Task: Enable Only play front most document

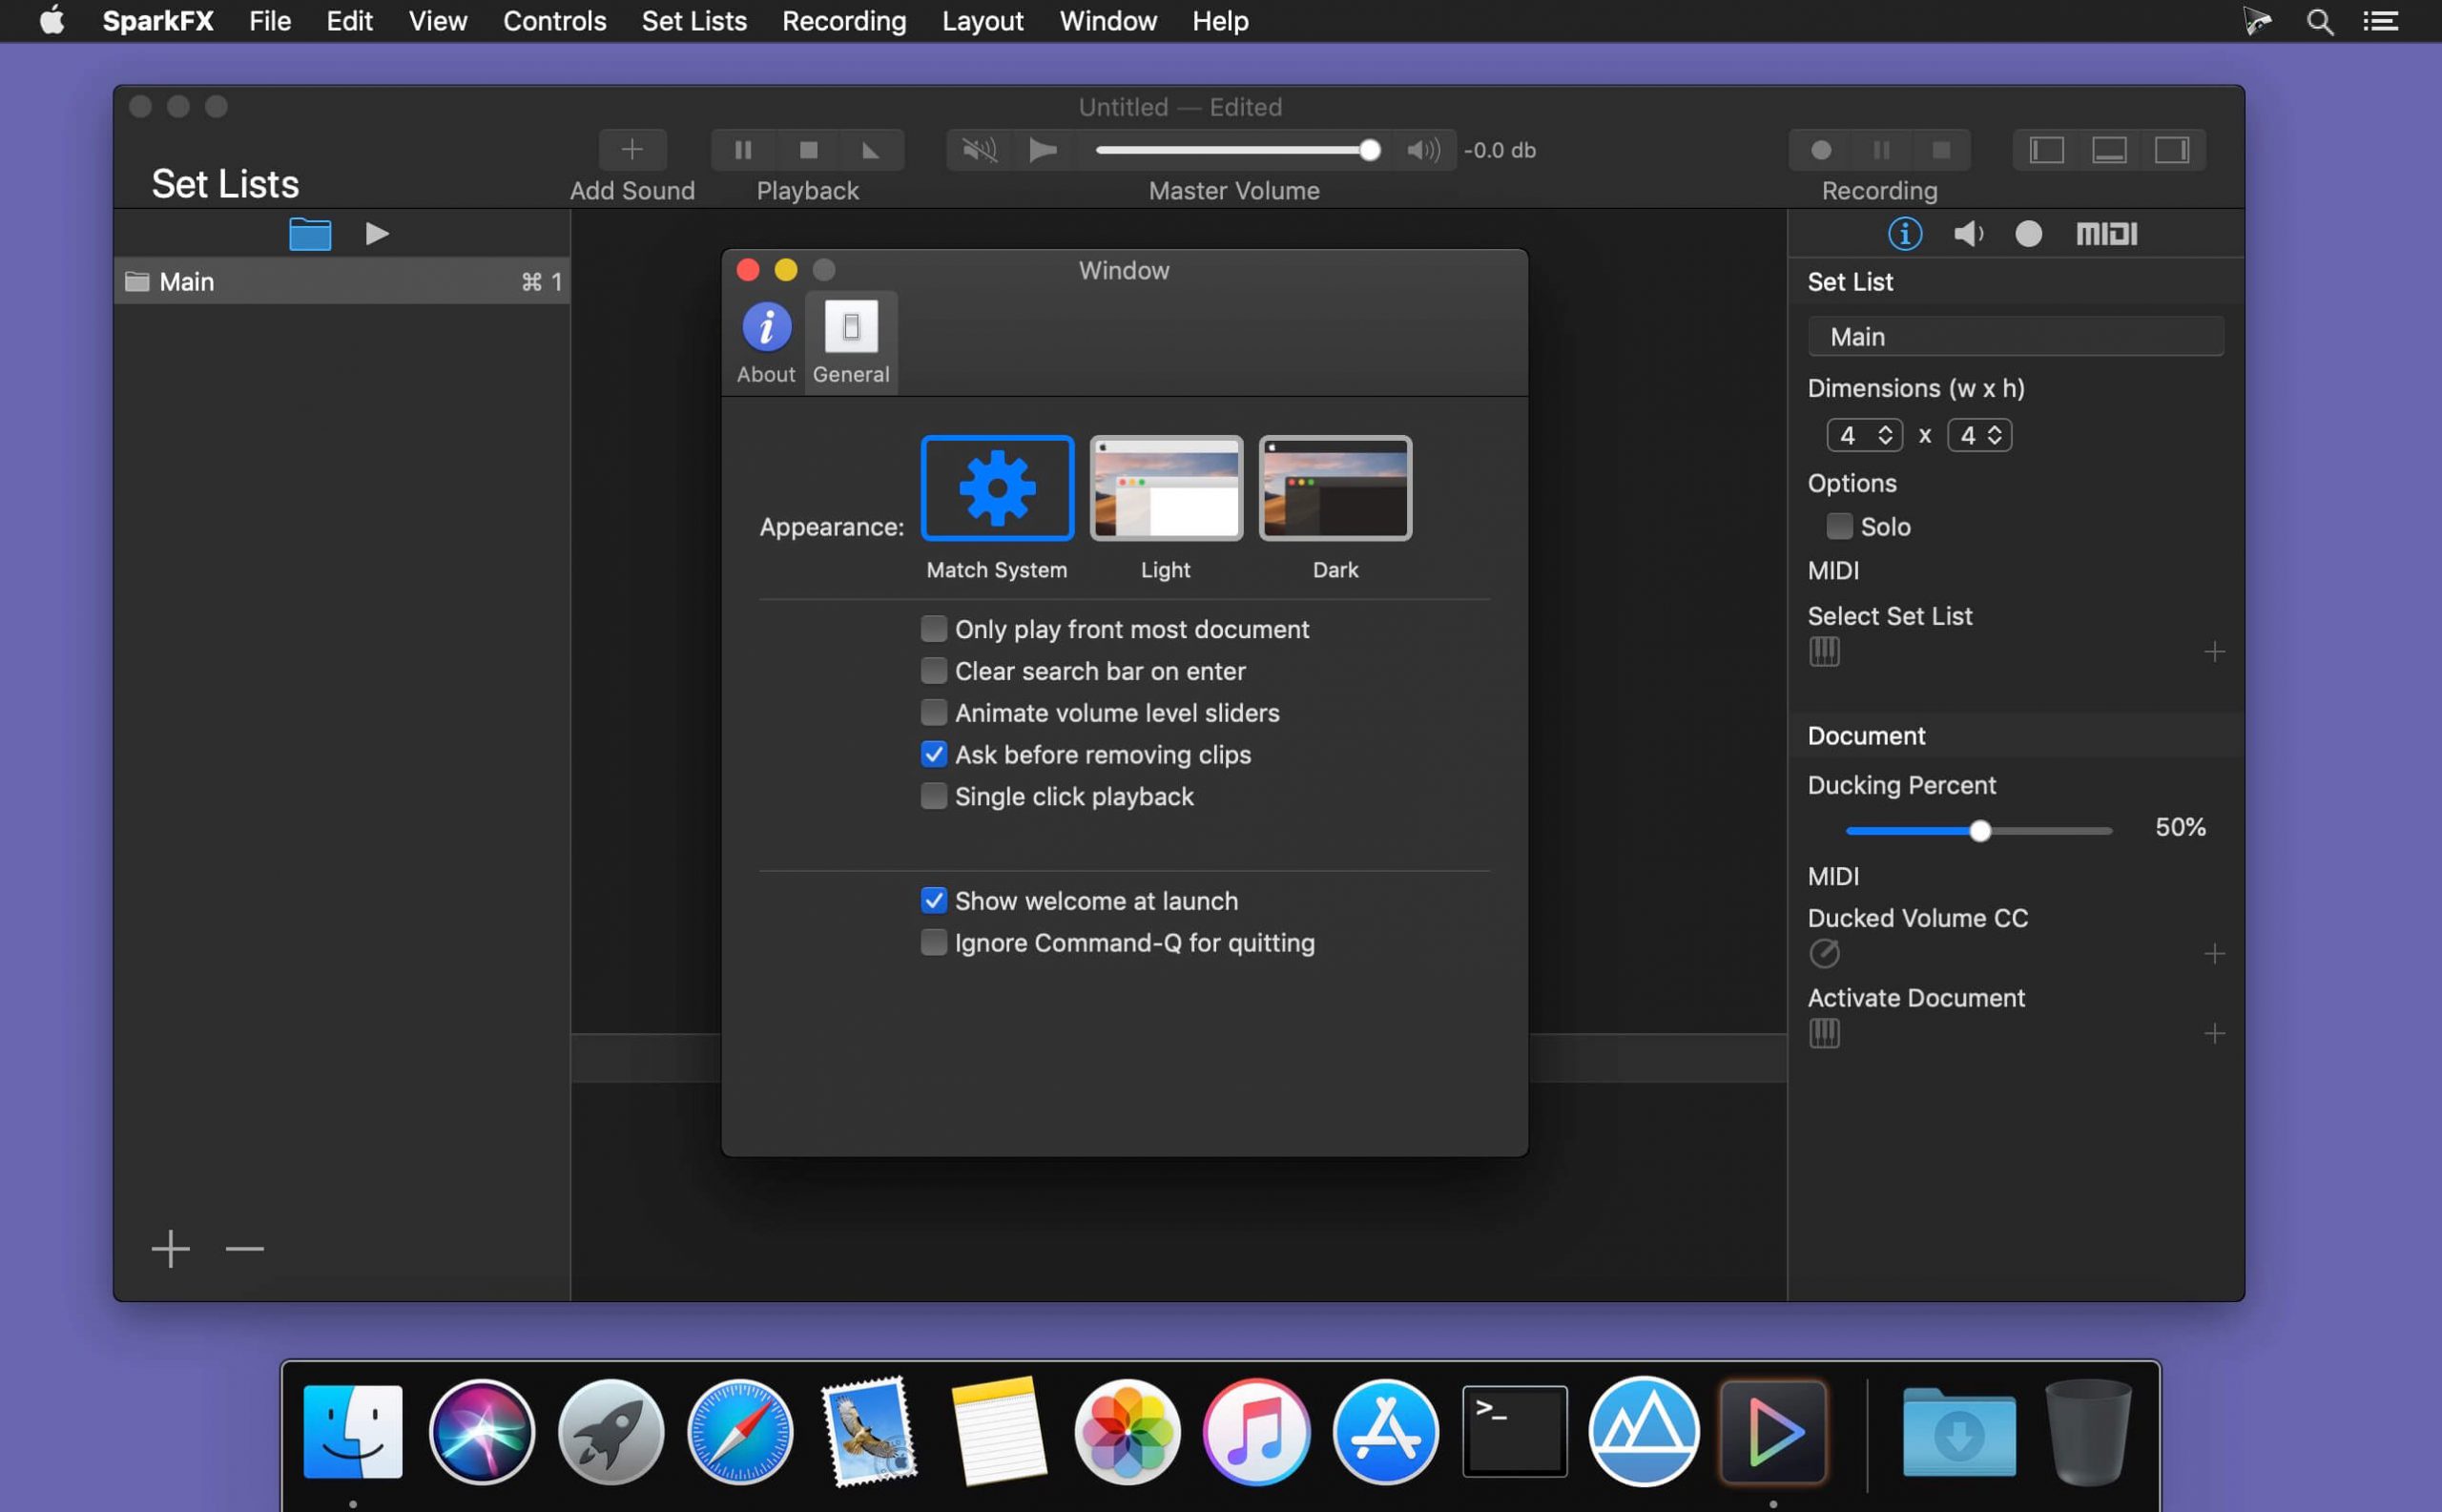Action: [933, 629]
